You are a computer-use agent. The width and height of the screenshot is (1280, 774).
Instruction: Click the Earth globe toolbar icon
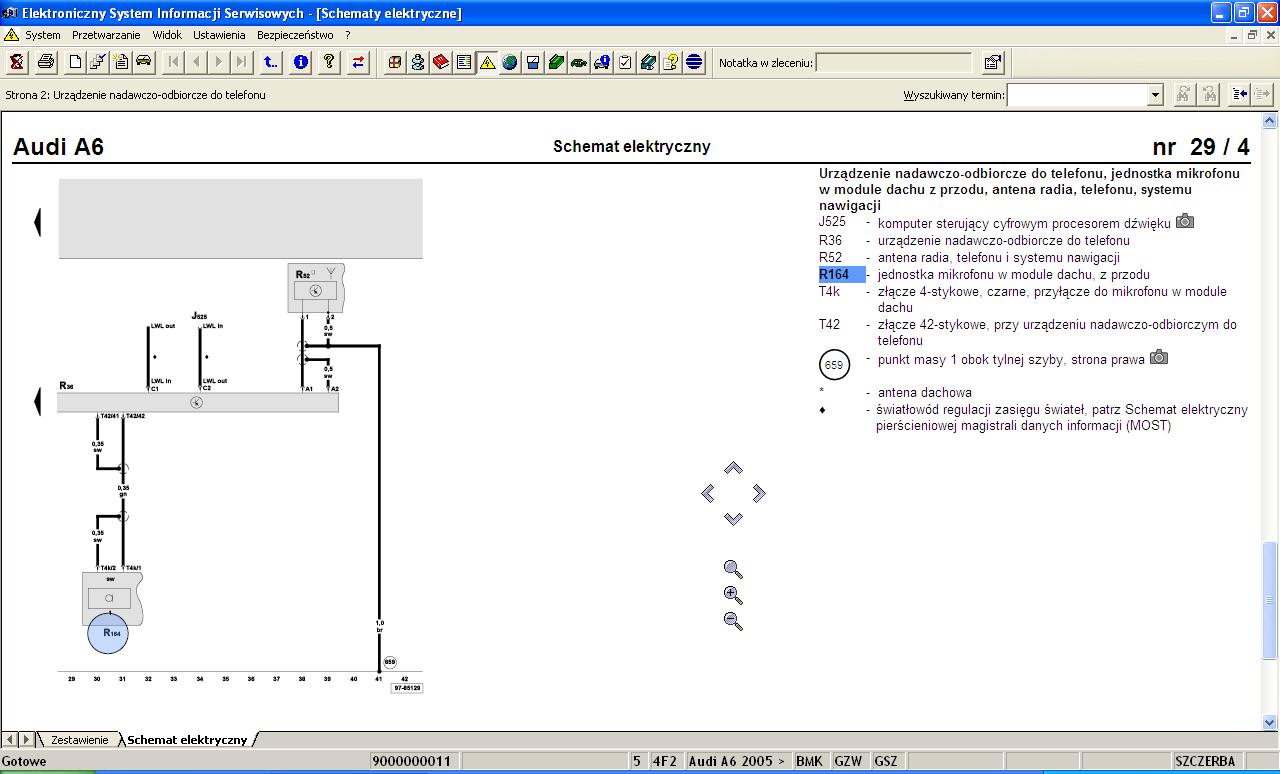[x=510, y=62]
